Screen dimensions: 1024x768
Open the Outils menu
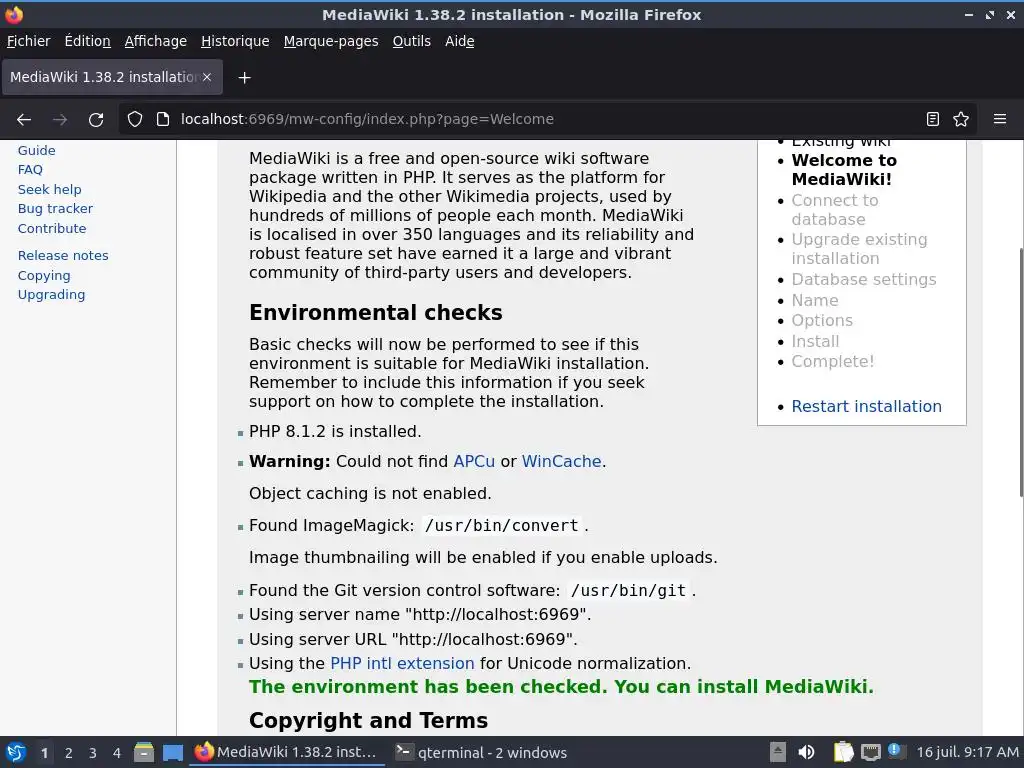pos(411,41)
